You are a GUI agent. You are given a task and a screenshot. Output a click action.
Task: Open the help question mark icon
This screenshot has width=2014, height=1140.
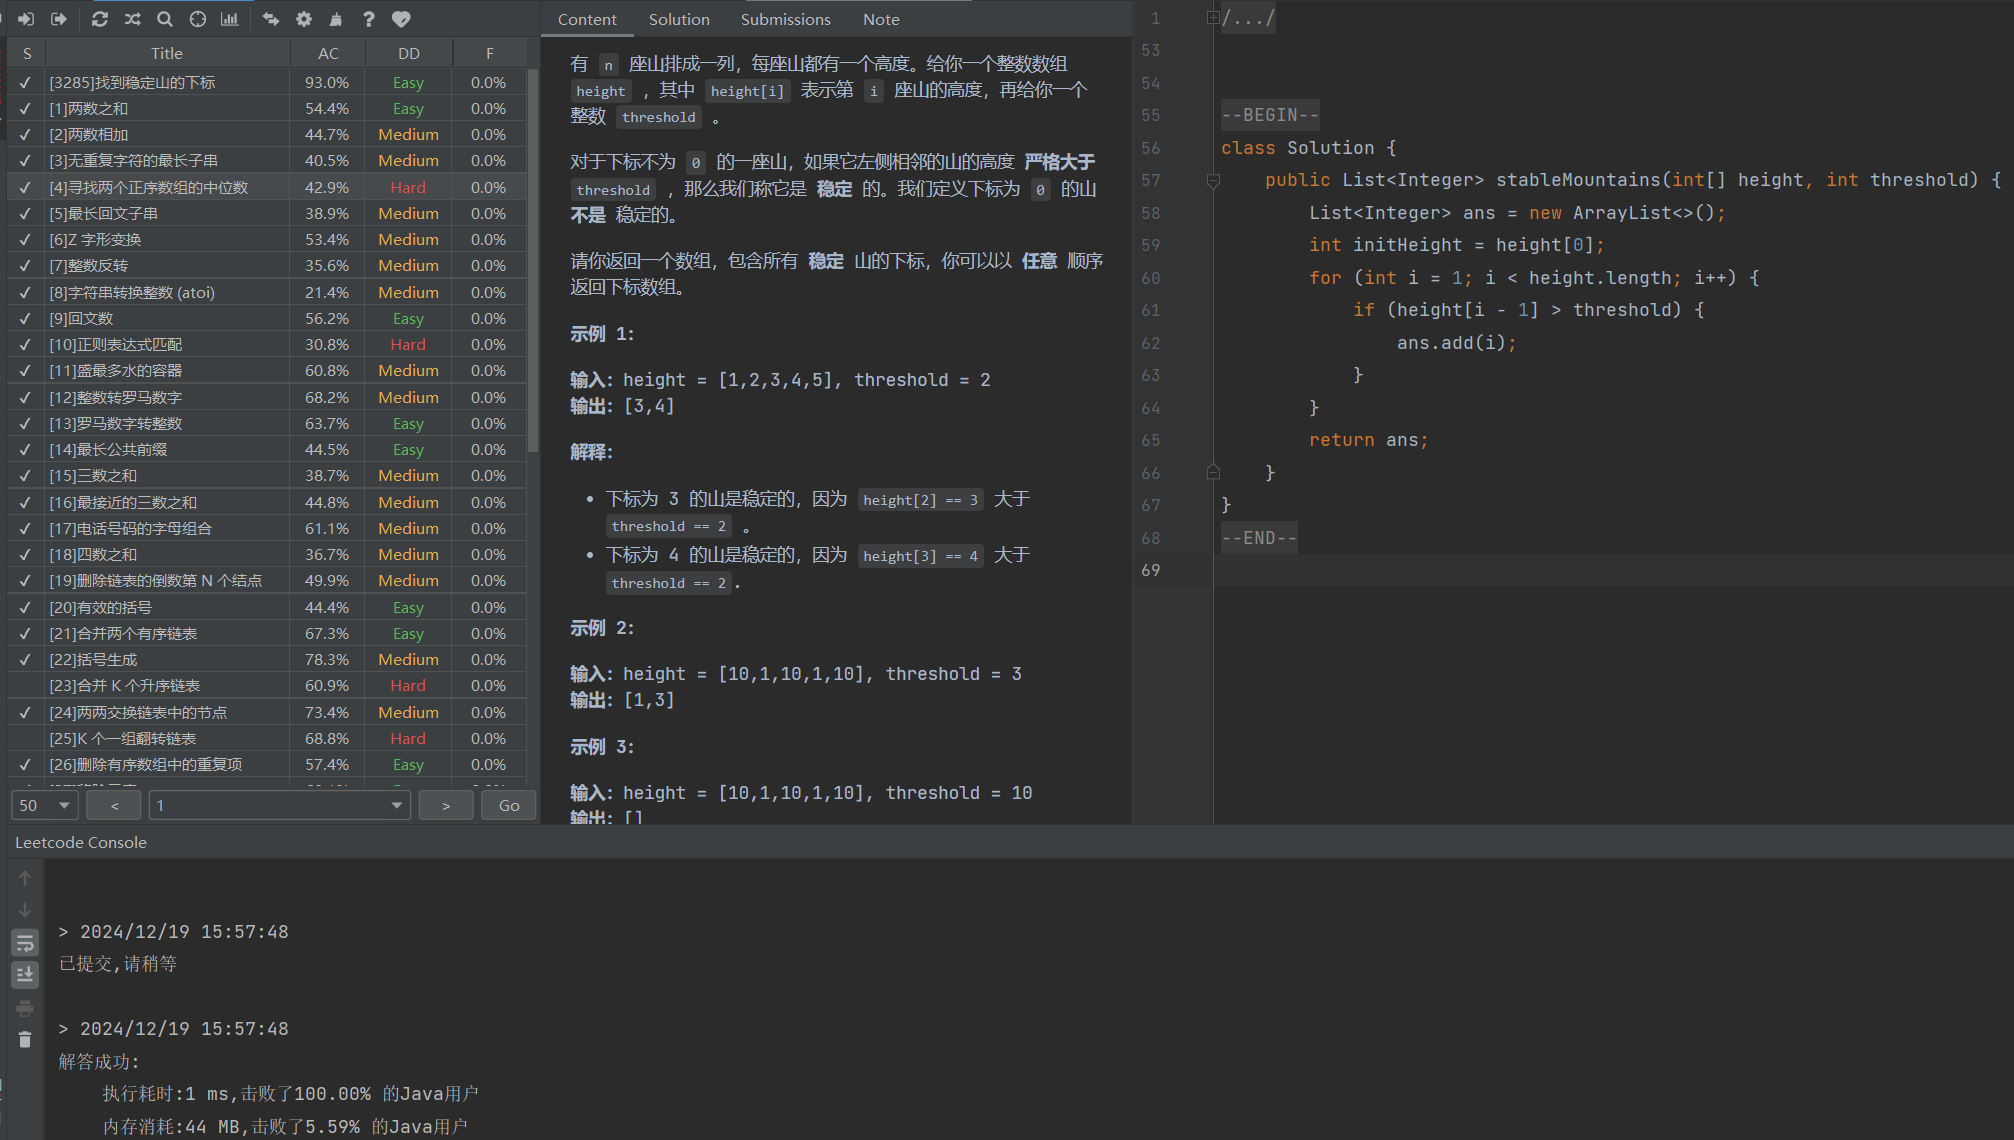[x=368, y=19]
